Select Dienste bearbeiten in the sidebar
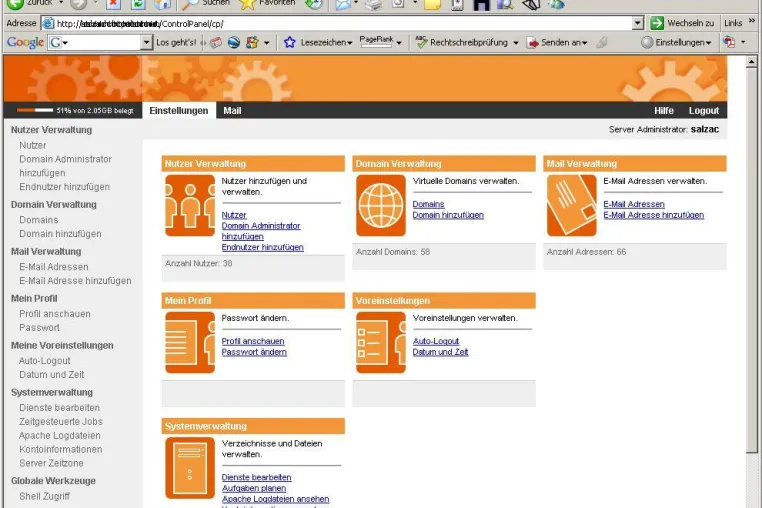The width and height of the screenshot is (762, 508). click(59, 407)
